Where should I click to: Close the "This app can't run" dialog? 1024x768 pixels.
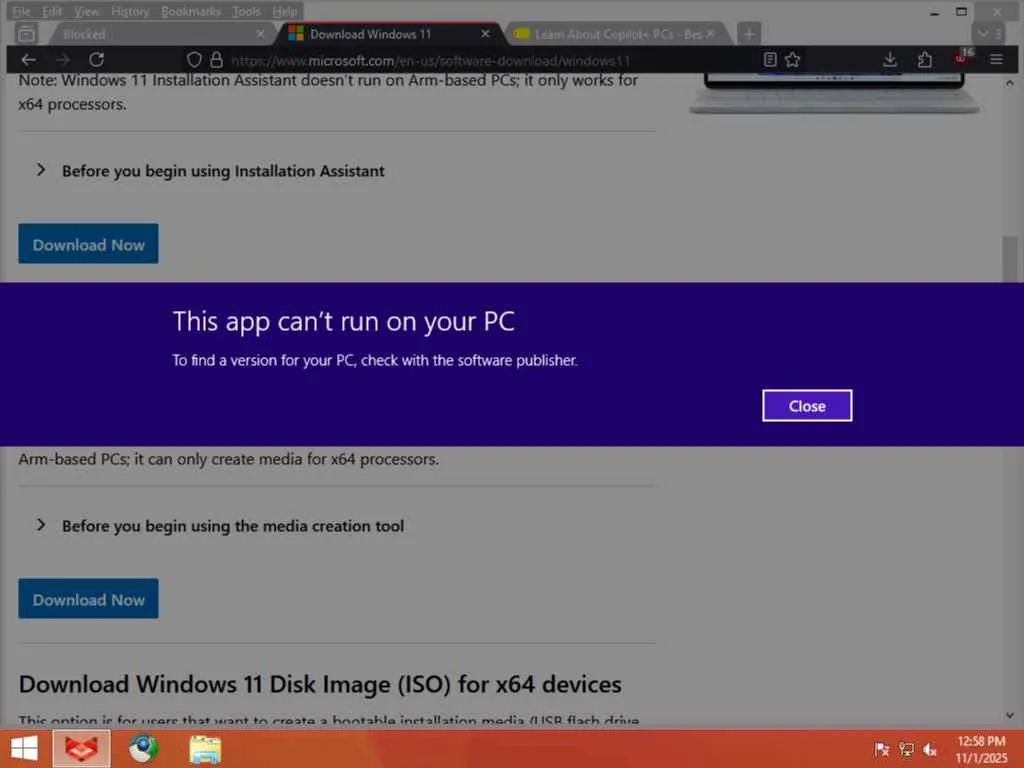(807, 406)
